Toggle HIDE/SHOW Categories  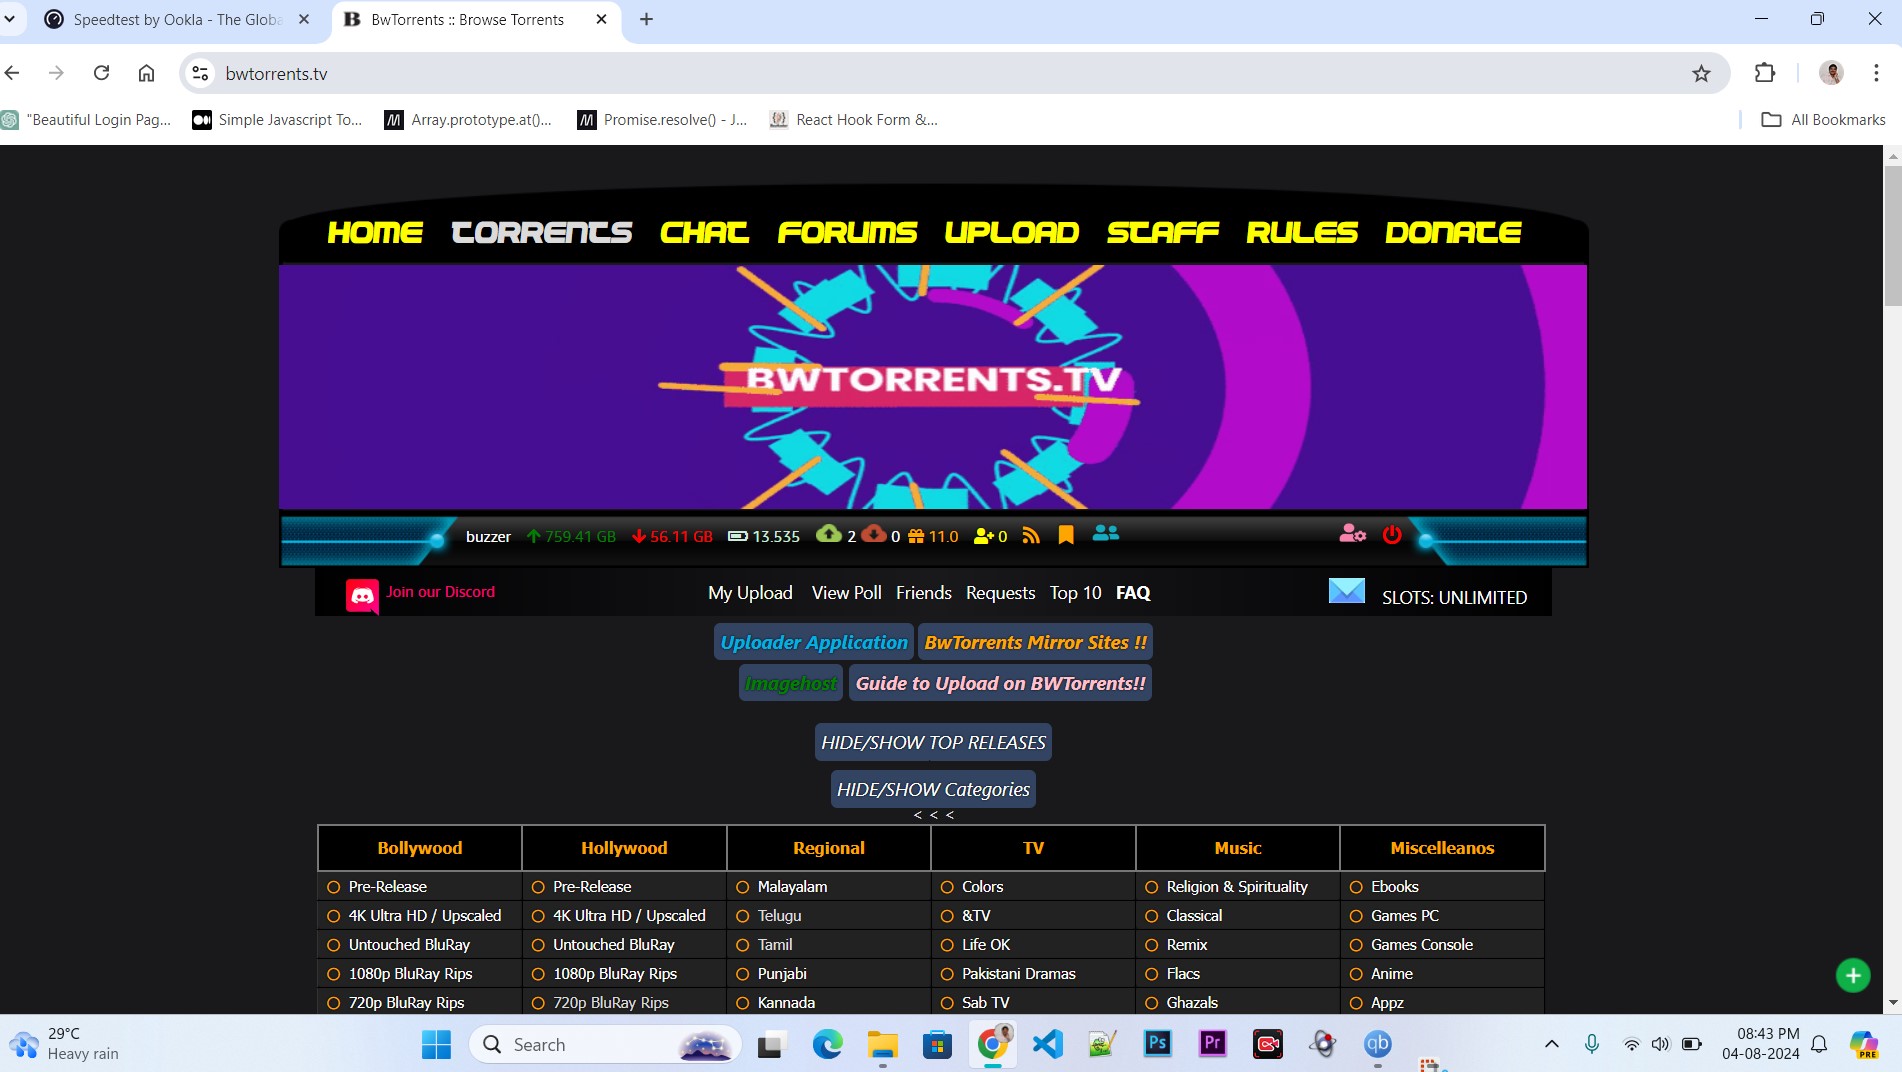coord(933,789)
